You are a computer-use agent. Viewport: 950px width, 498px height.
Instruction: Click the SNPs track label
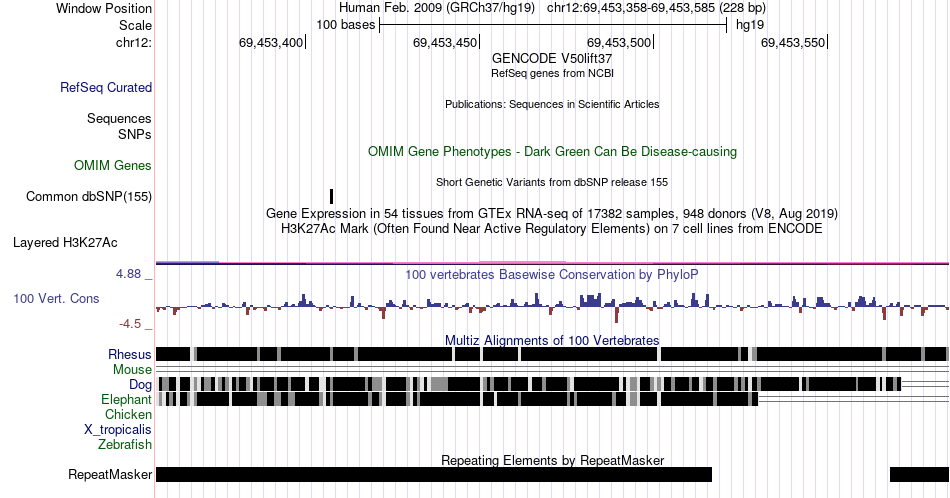(x=135, y=134)
